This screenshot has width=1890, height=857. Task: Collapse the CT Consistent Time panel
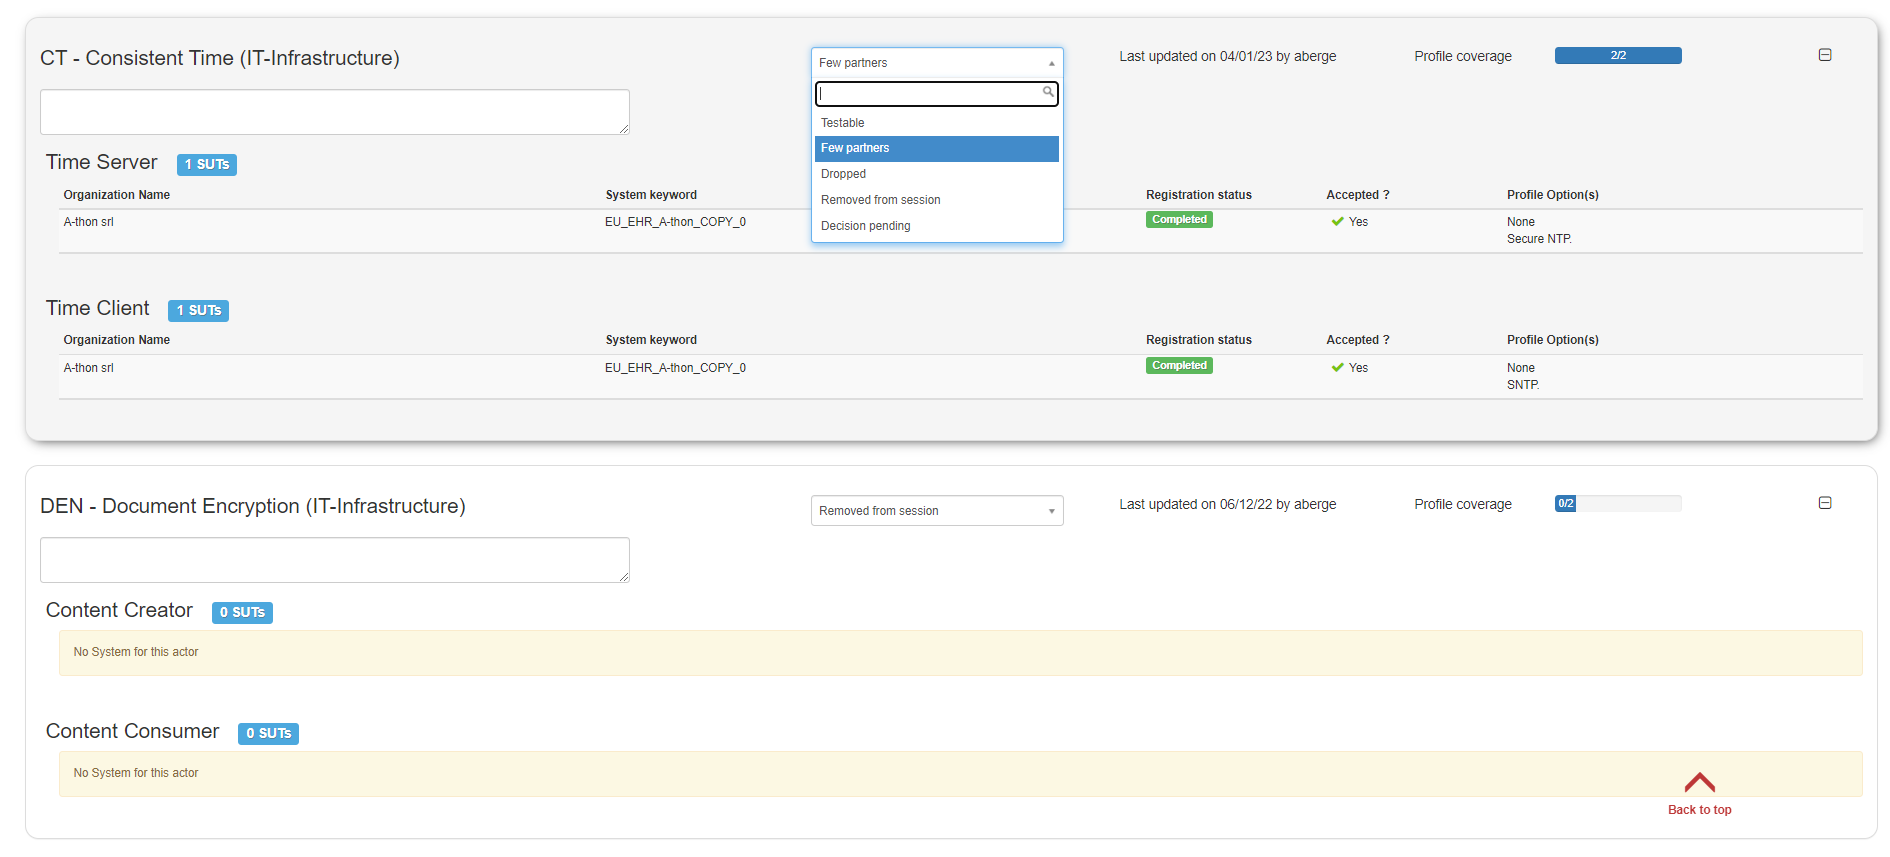click(1824, 55)
